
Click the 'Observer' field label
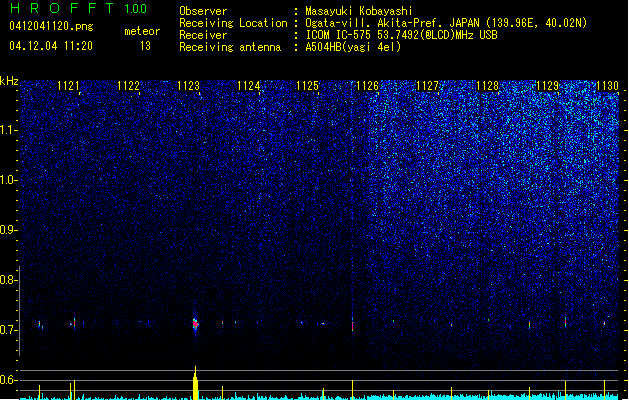(x=203, y=11)
